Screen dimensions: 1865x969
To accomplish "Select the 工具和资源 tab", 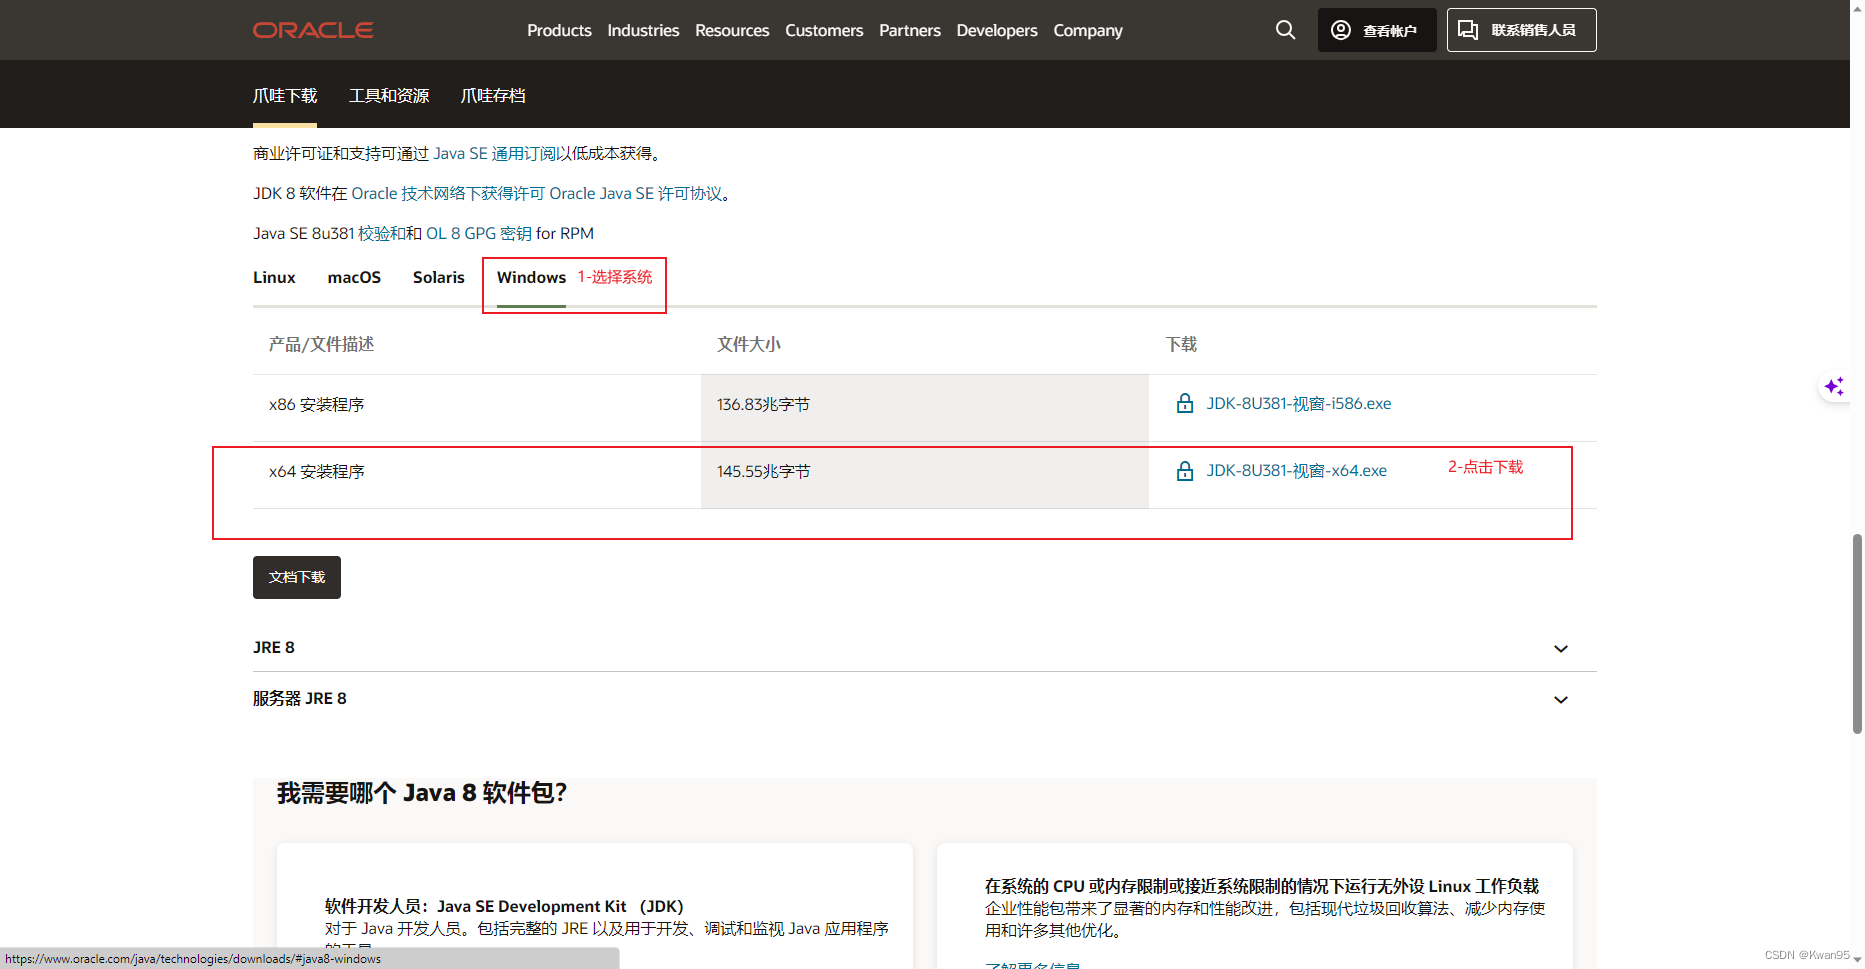I will point(389,95).
